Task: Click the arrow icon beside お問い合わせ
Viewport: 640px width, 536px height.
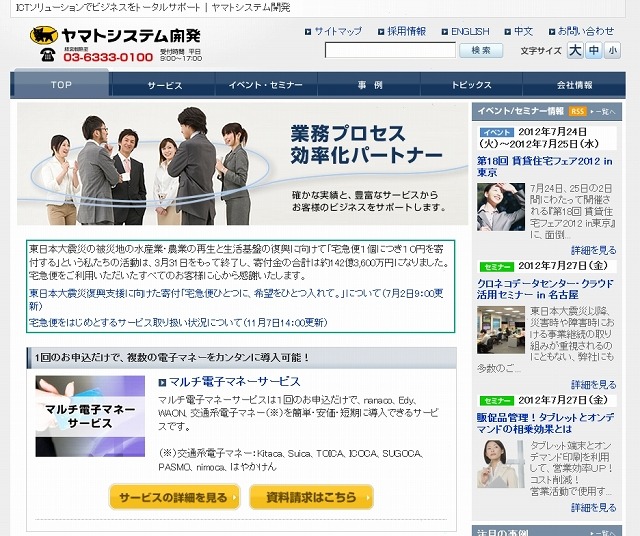Action: click(552, 31)
